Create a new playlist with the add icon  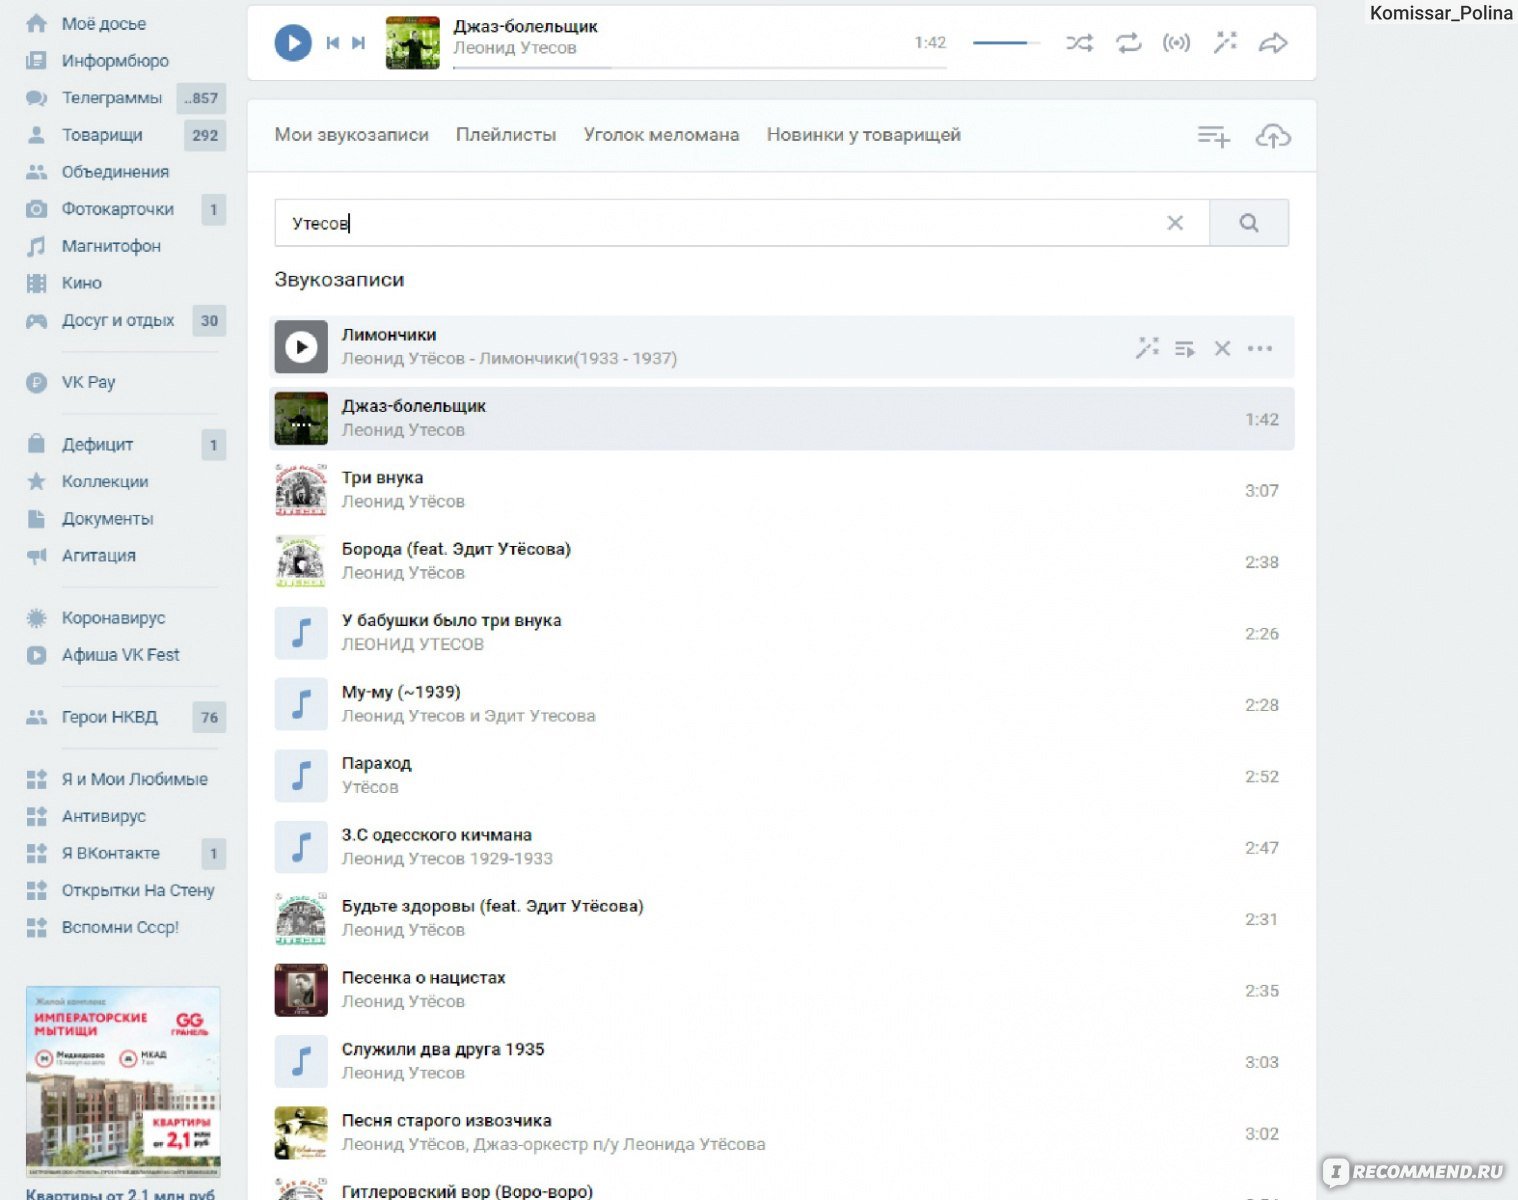[x=1213, y=136]
